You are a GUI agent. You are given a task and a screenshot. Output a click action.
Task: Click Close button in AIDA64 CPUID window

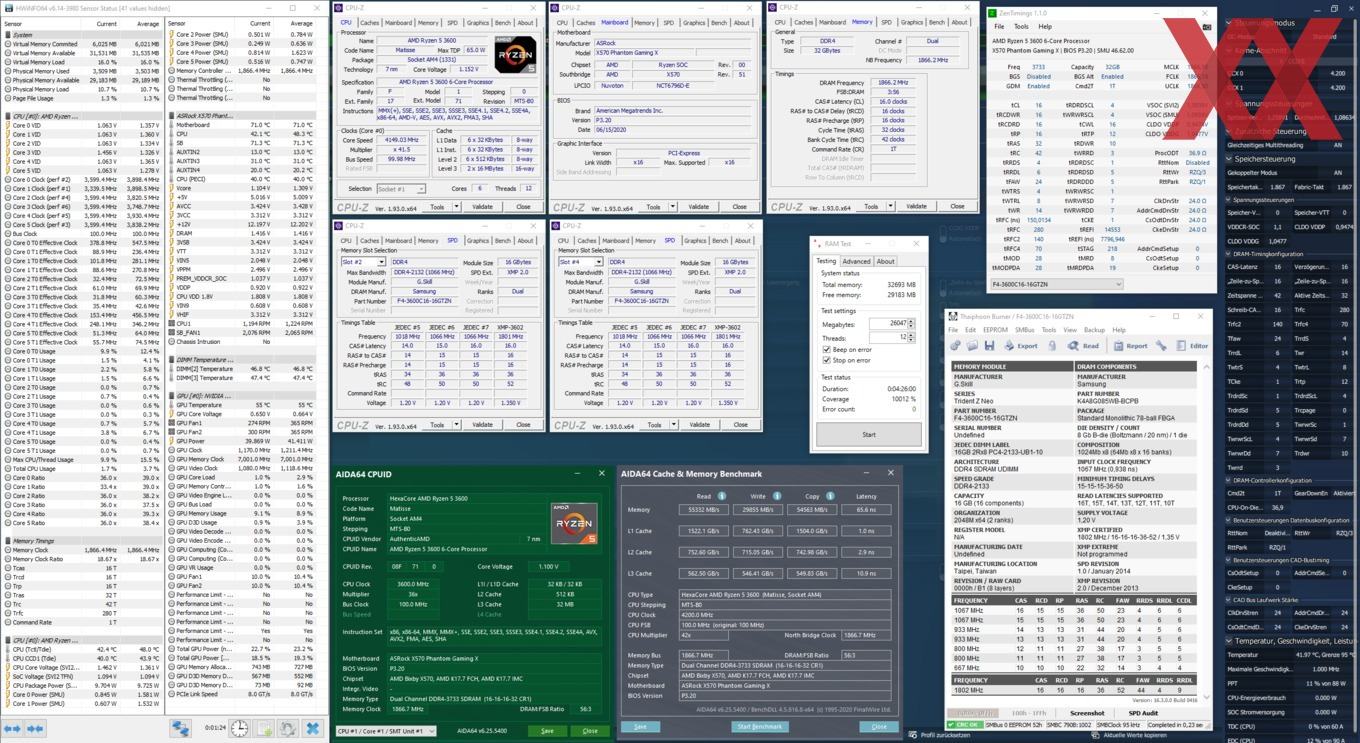(590, 731)
